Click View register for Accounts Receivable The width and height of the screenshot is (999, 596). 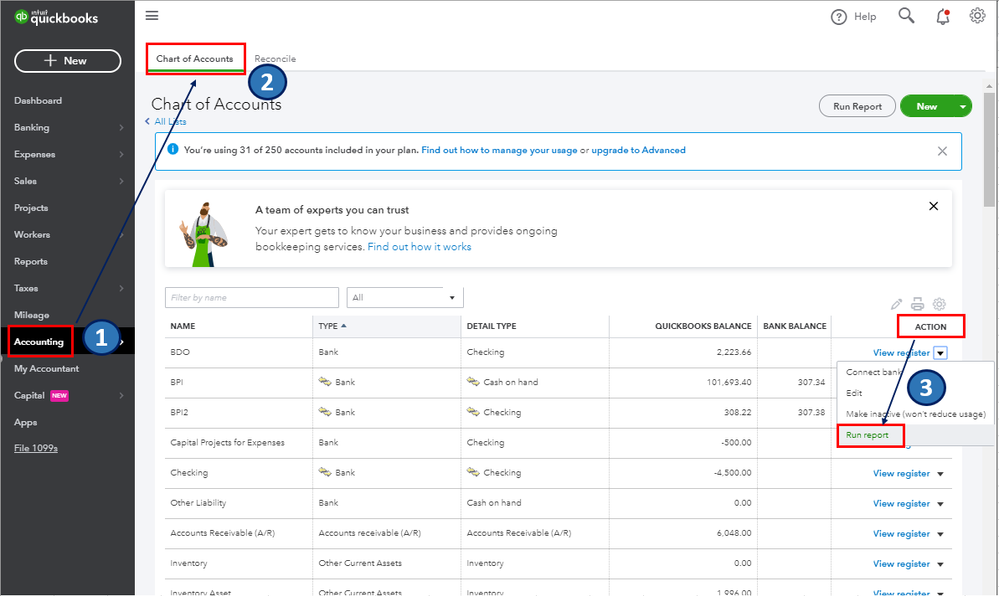click(x=901, y=534)
